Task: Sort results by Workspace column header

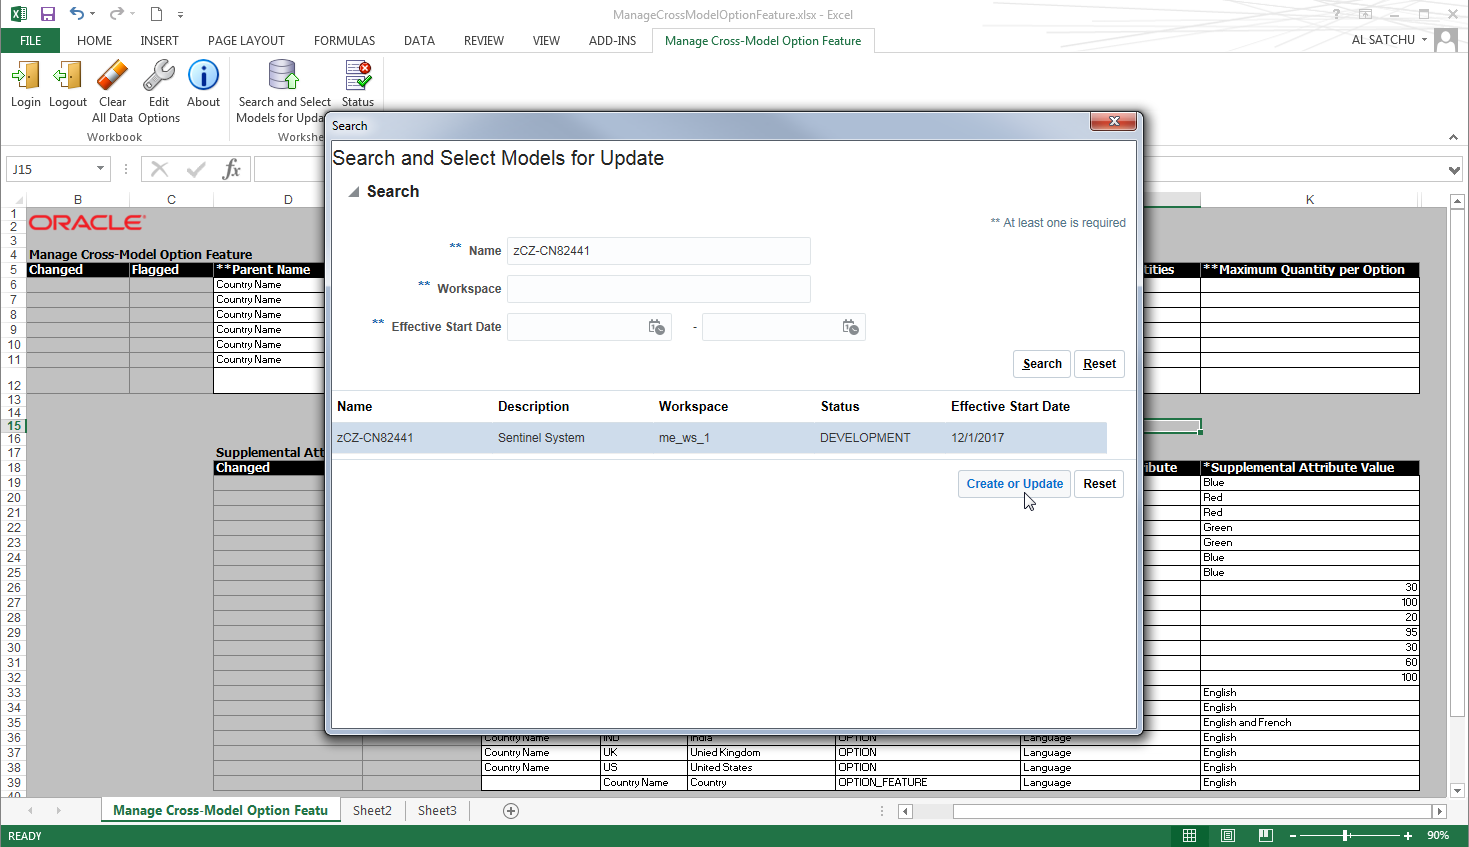Action: pyautogui.click(x=693, y=407)
